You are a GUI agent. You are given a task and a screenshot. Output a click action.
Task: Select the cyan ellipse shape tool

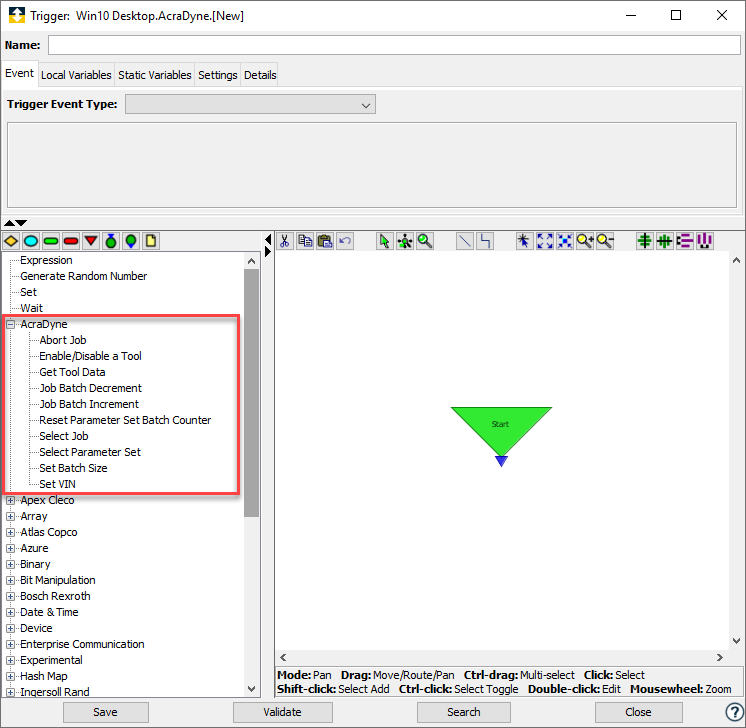pyautogui.click(x=31, y=241)
